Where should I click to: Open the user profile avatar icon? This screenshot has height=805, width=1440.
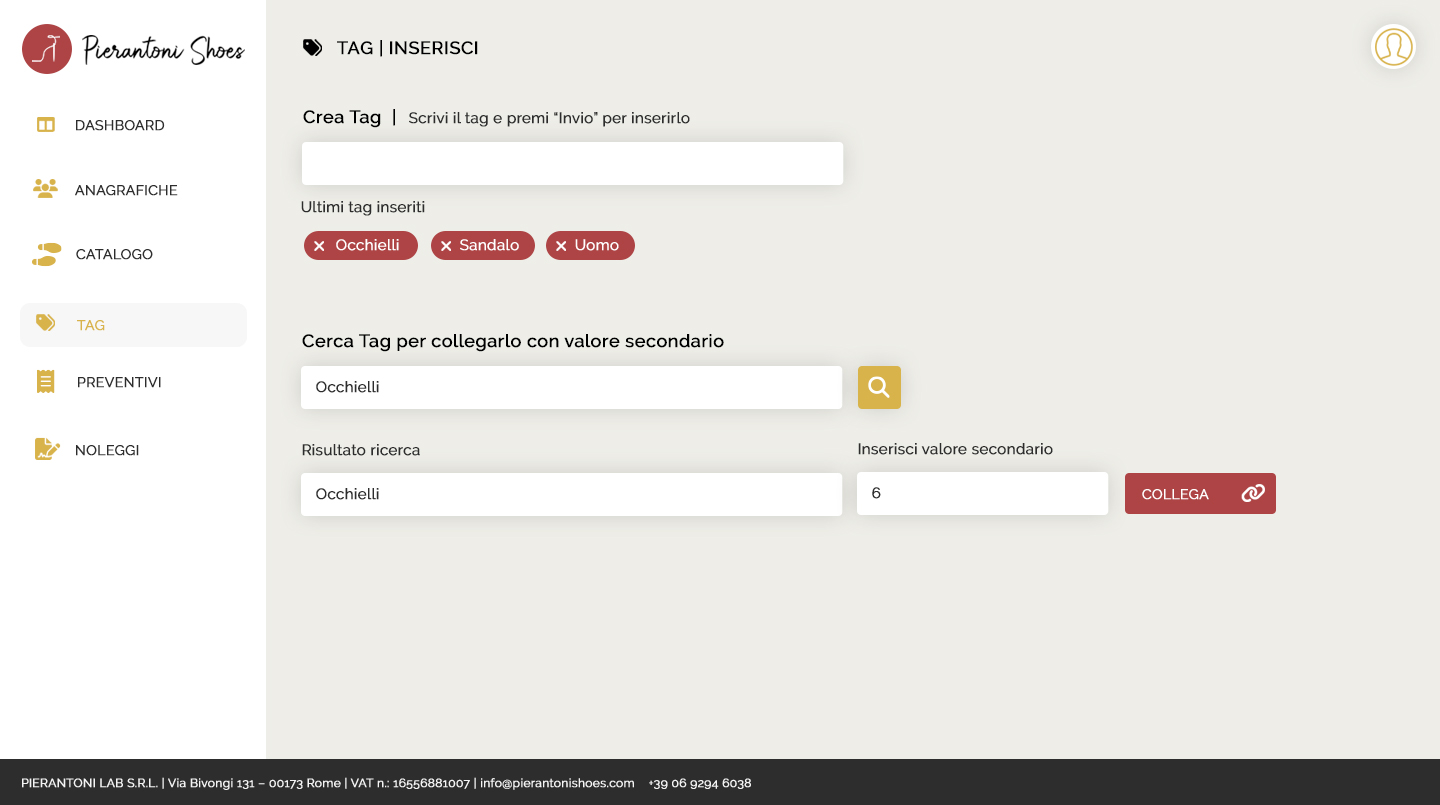click(1393, 47)
